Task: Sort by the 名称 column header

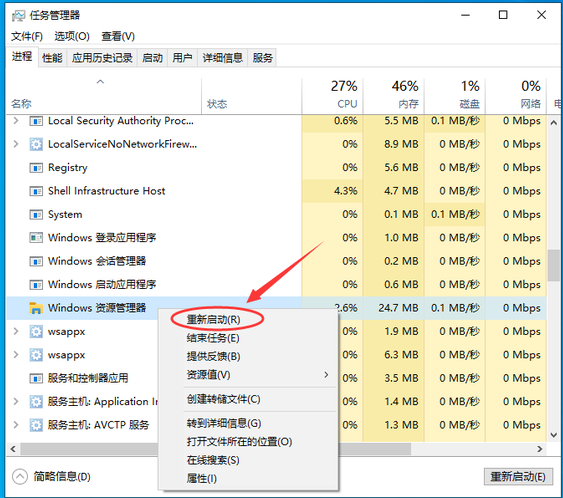Action: 104,96
